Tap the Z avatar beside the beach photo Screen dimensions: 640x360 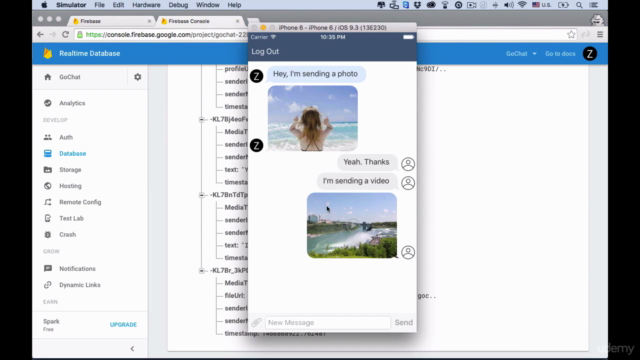pyautogui.click(x=256, y=145)
